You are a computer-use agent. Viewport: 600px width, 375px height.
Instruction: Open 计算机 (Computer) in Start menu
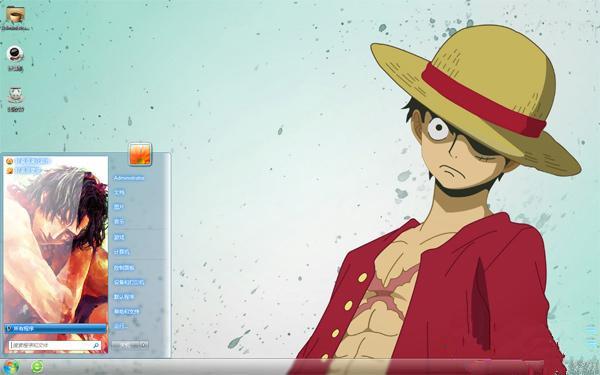121,252
